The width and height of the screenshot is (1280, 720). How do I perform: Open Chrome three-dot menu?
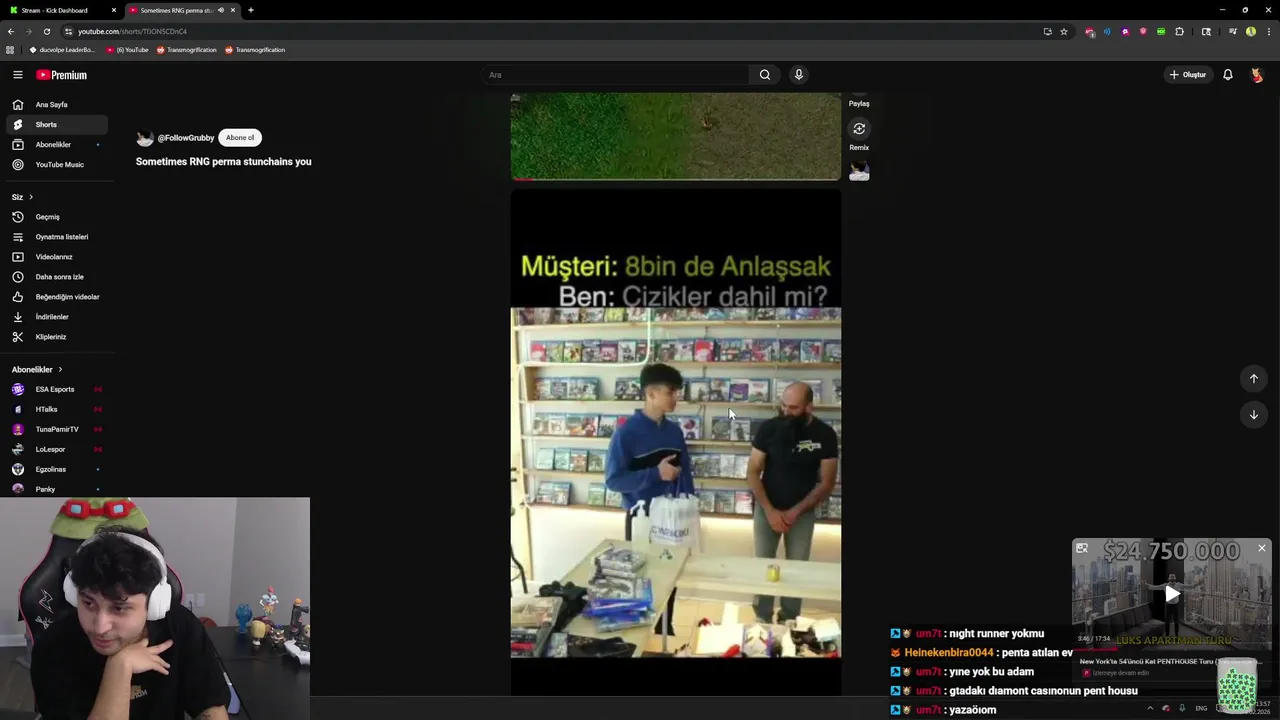(x=1268, y=31)
